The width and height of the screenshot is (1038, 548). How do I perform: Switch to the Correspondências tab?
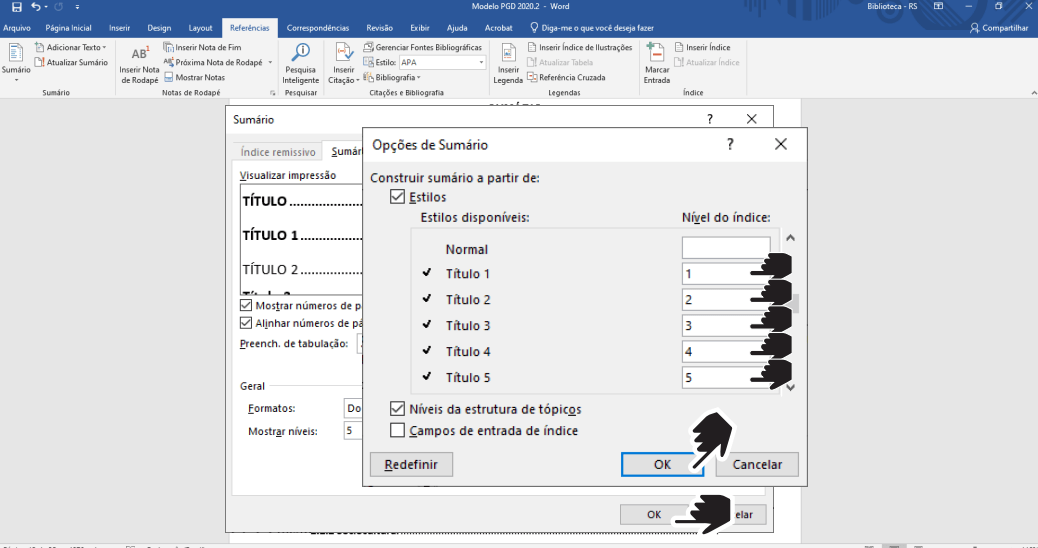tap(318, 28)
